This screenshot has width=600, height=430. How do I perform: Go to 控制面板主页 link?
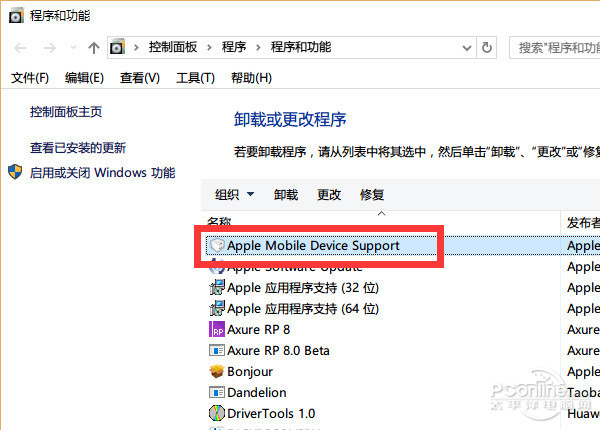66,112
